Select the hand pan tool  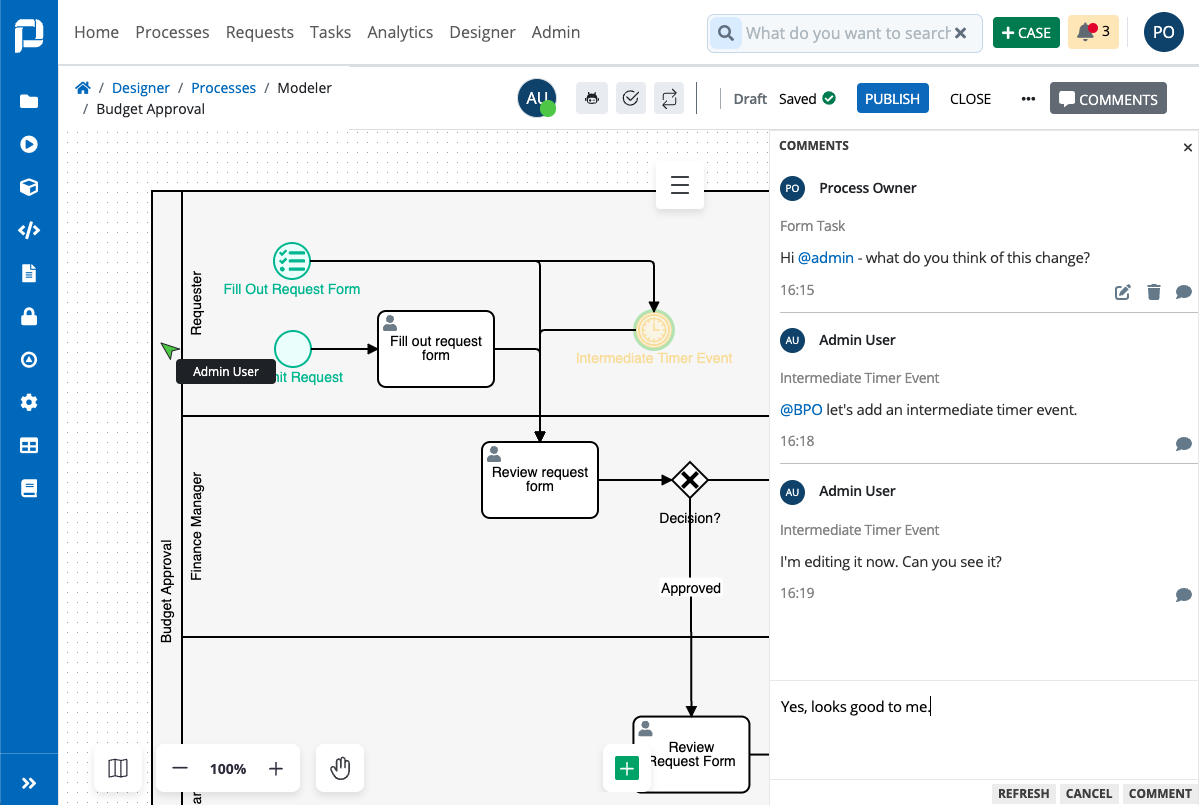pos(340,768)
